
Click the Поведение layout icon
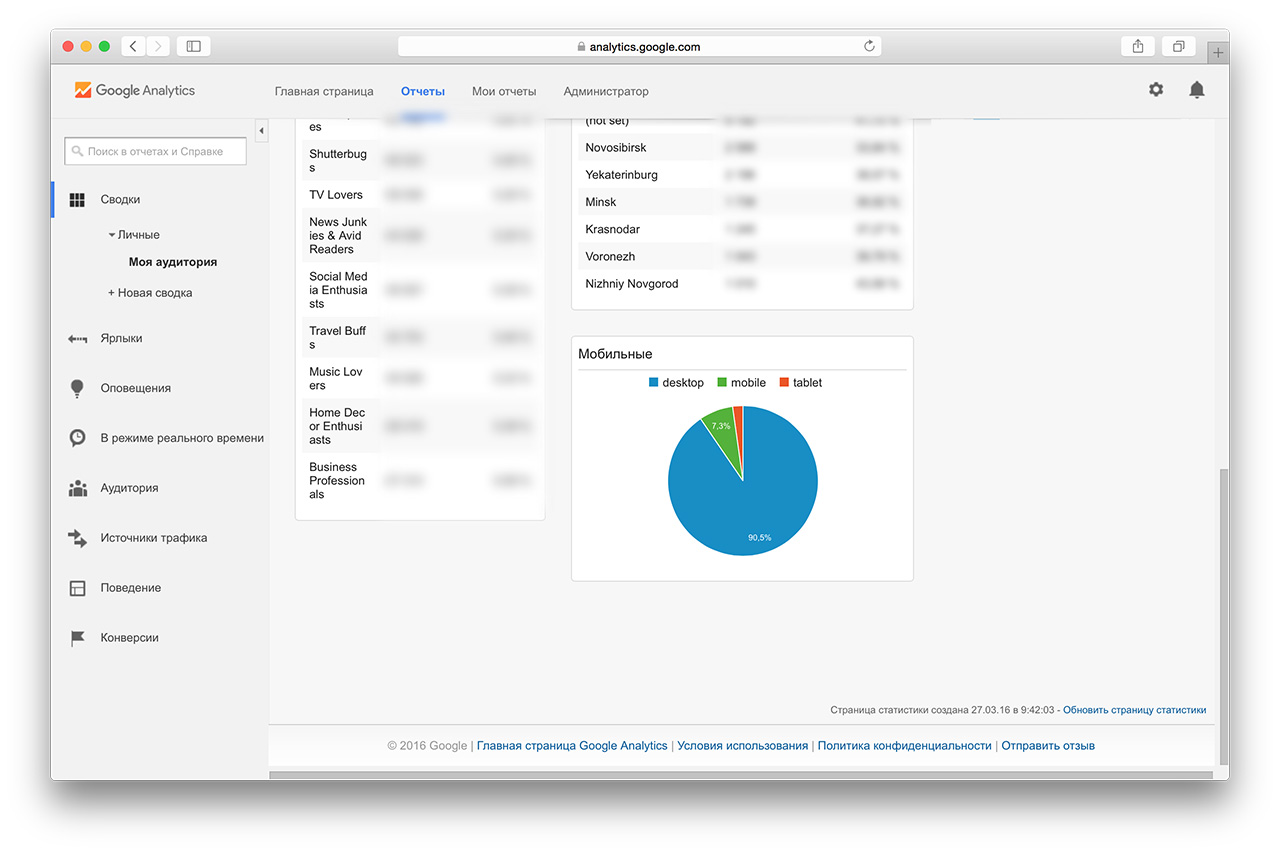point(77,588)
